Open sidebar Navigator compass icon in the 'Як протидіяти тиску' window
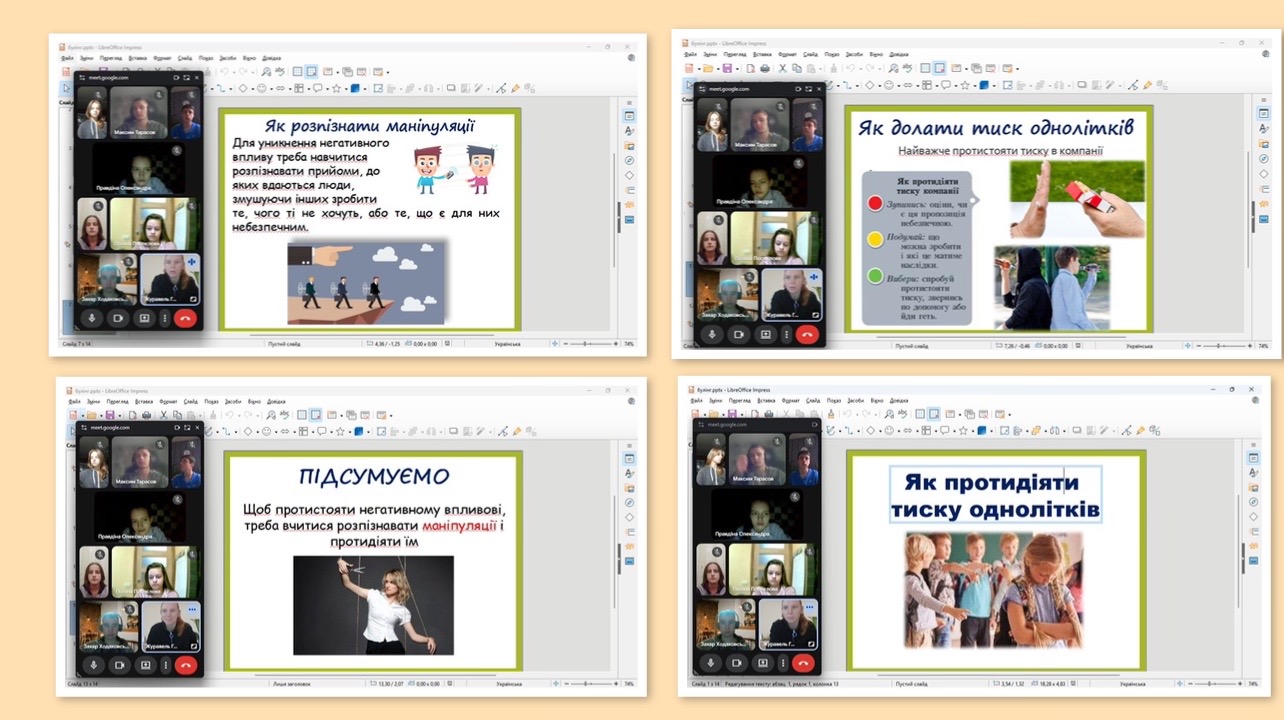 pyautogui.click(x=1253, y=502)
